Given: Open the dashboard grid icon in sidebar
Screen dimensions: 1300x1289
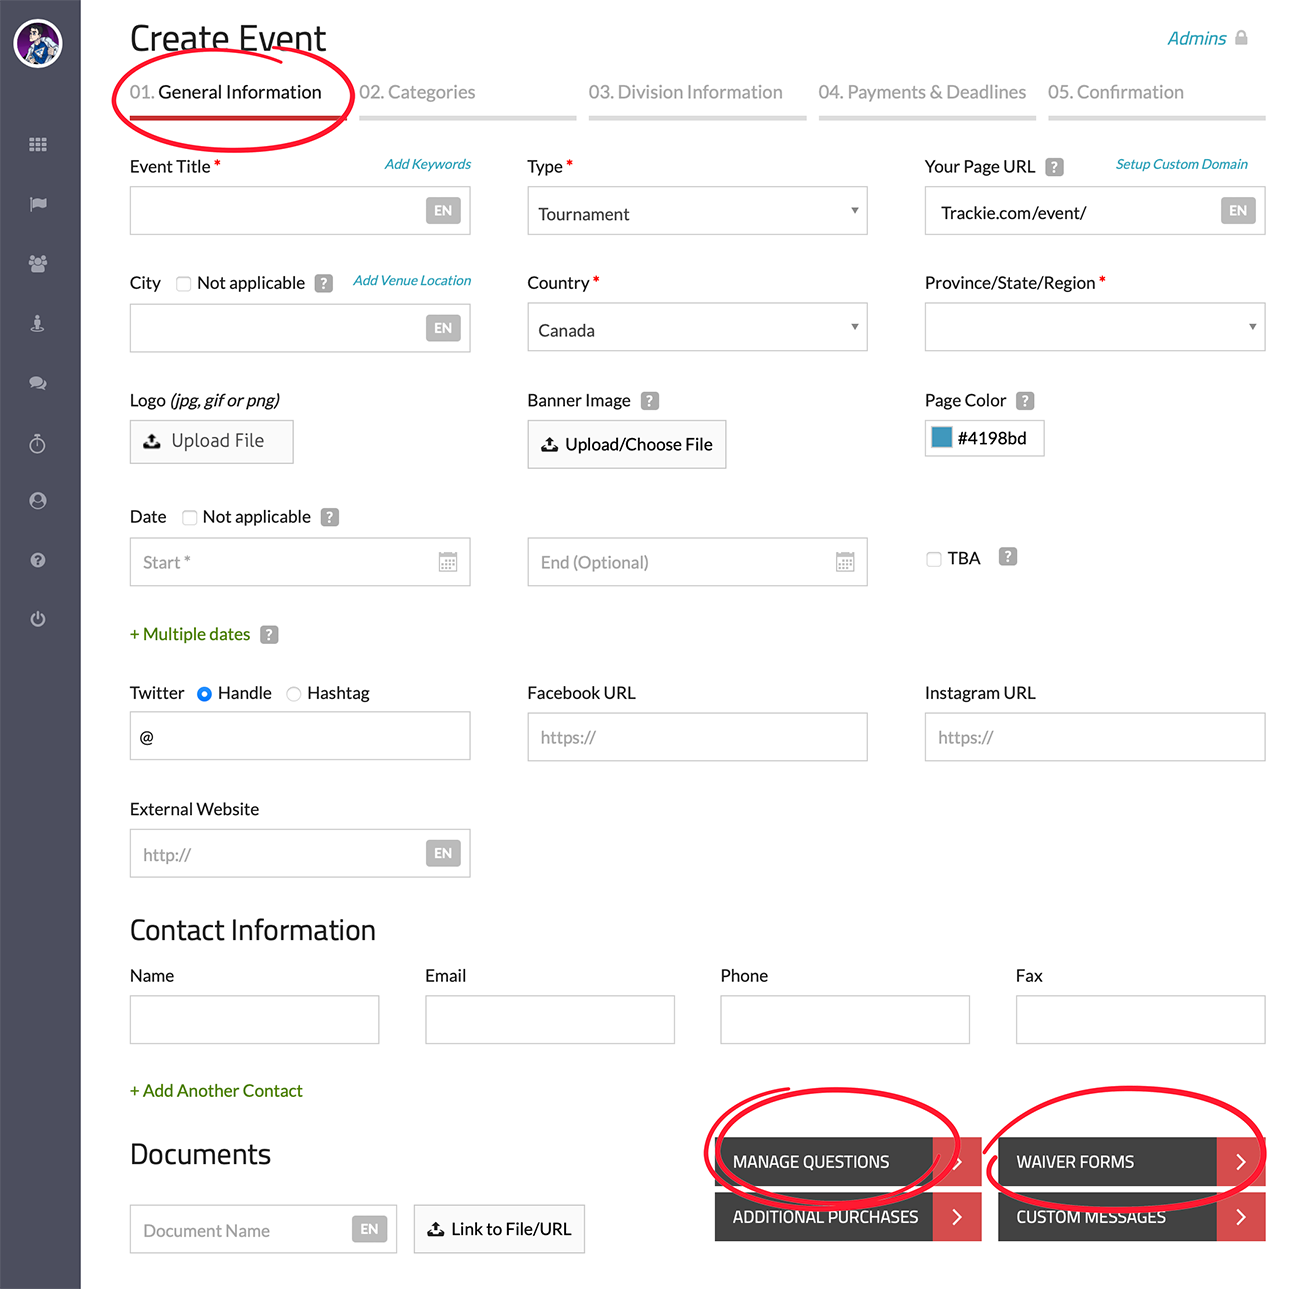Looking at the screenshot, I should pos(38,145).
